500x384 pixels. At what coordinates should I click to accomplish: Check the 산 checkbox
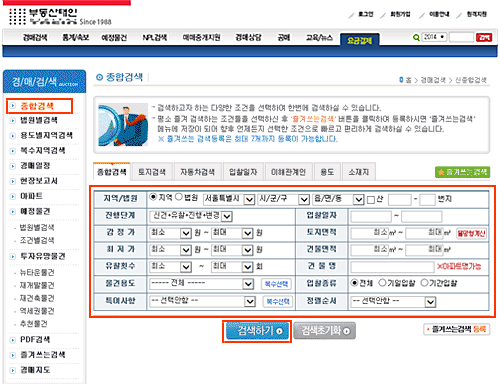(371, 200)
